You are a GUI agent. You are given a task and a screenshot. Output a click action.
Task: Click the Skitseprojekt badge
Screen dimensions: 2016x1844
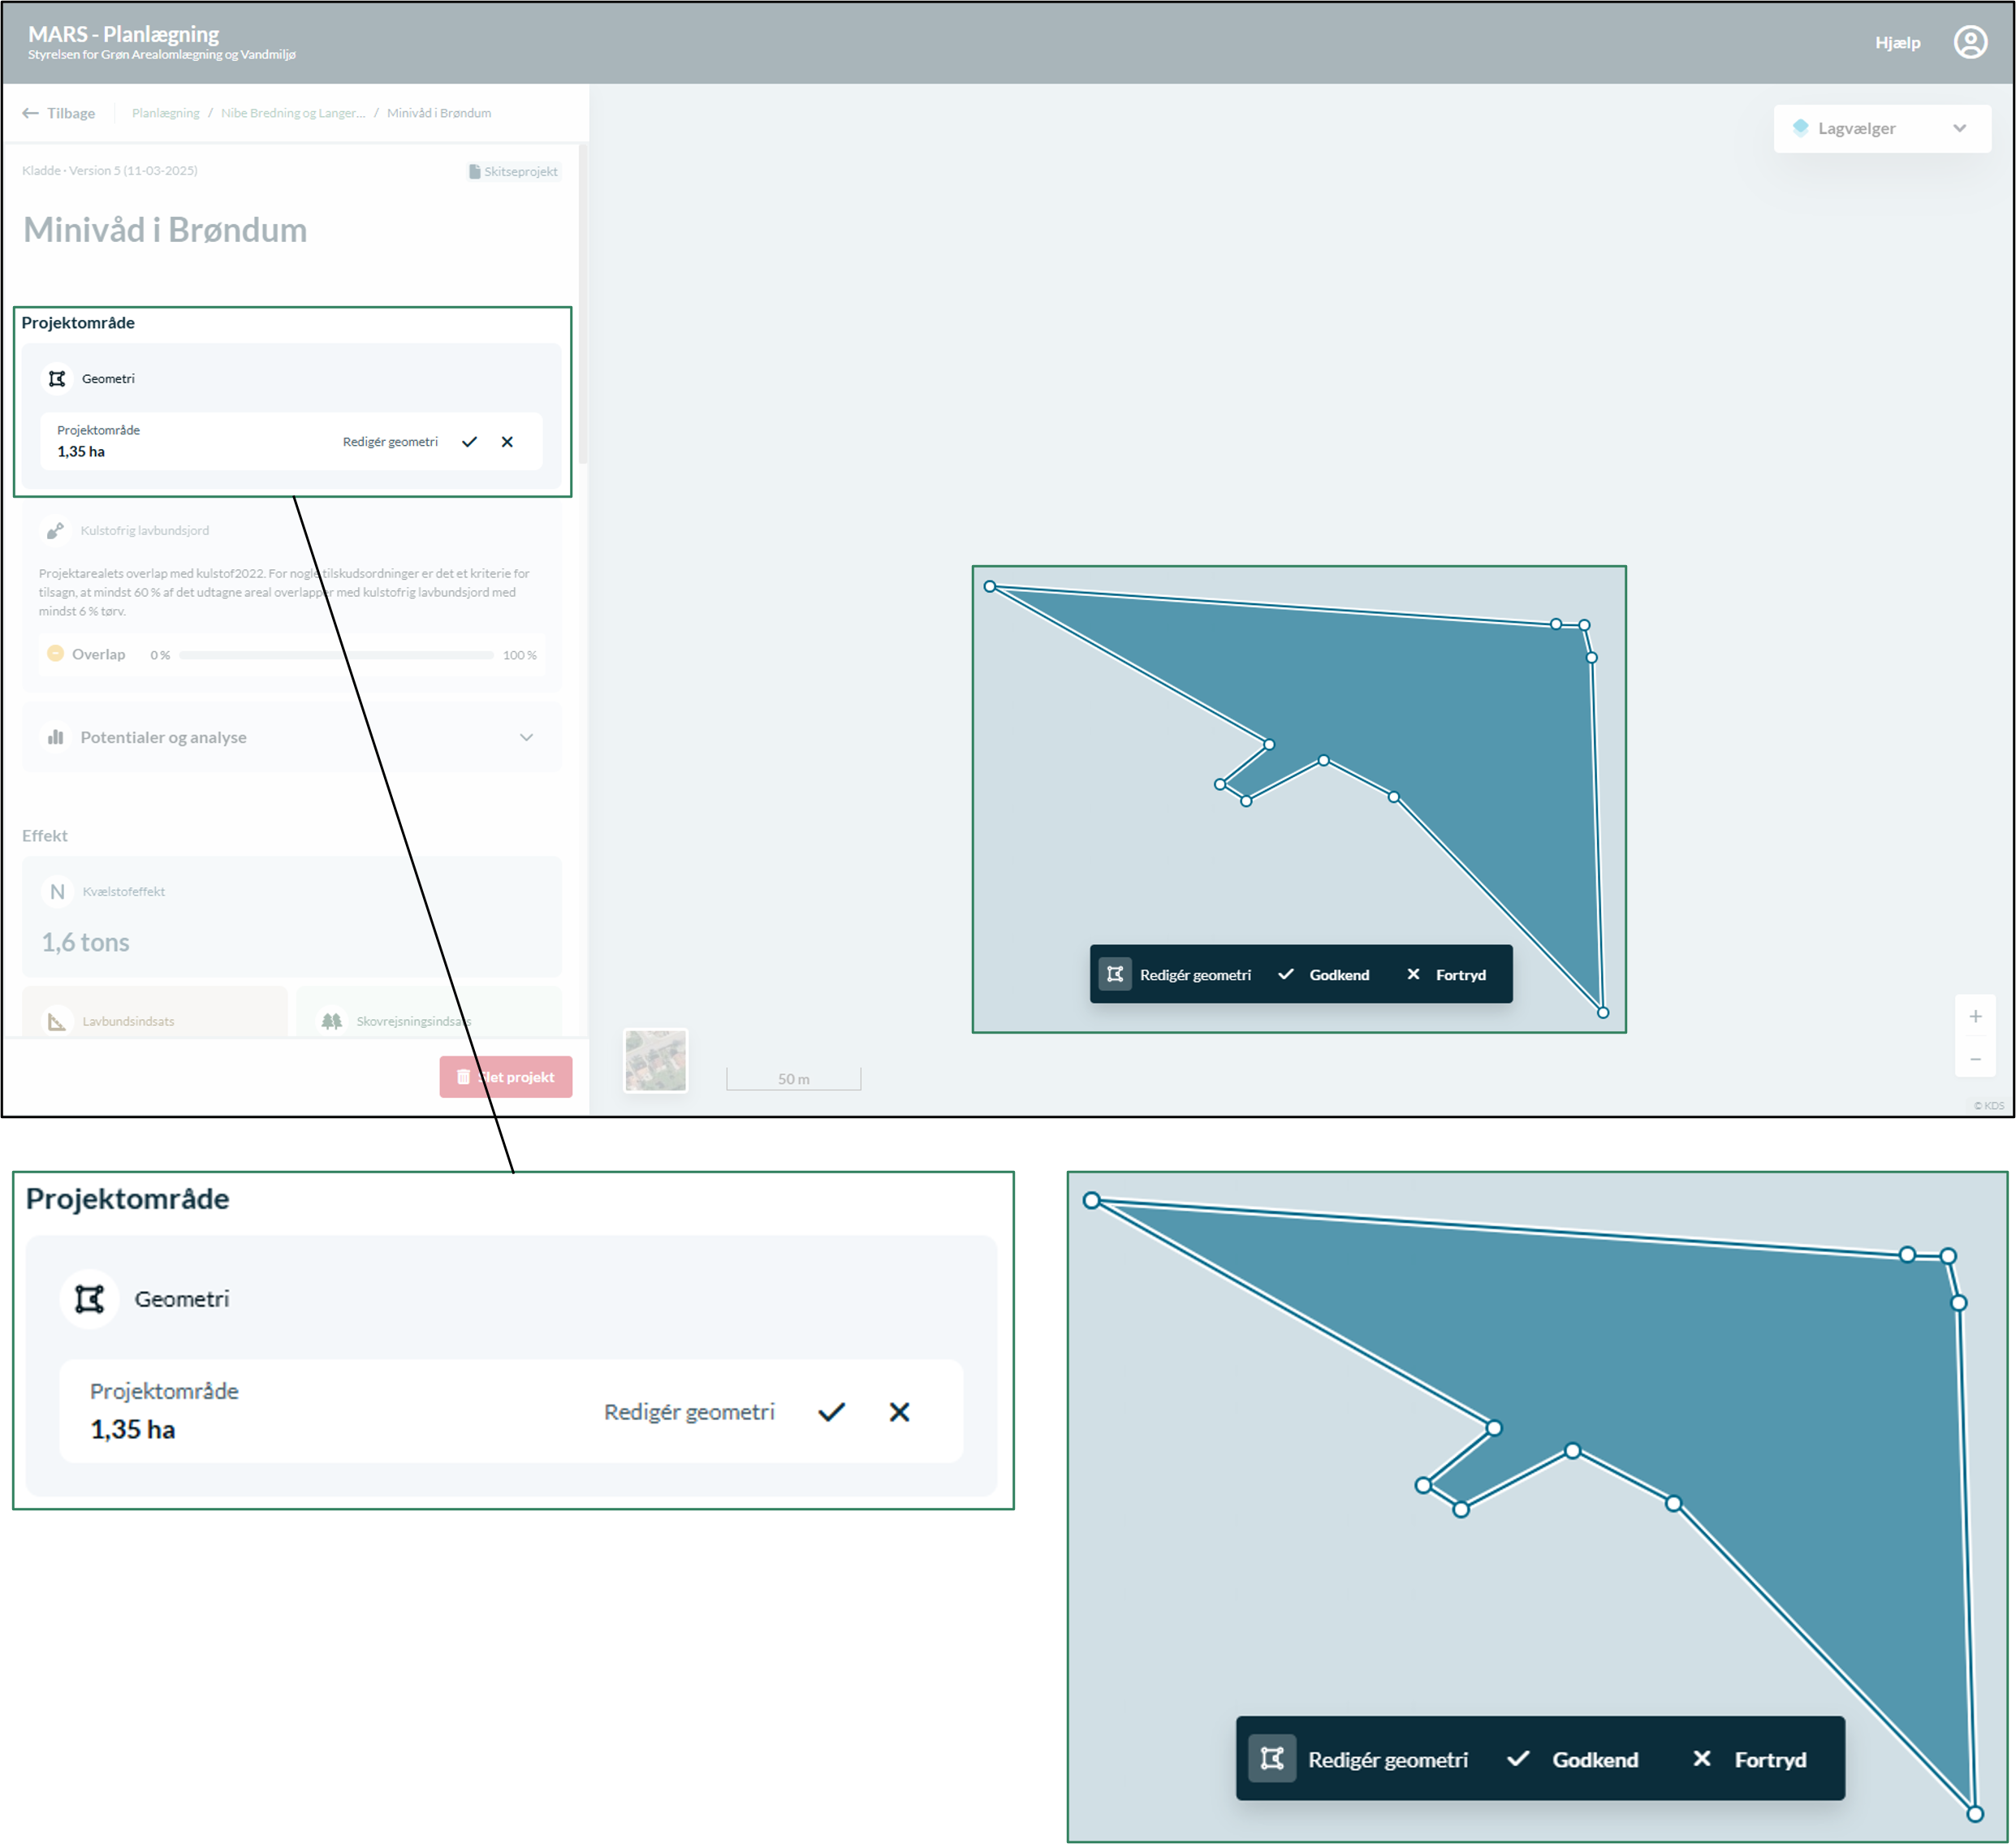tap(513, 171)
